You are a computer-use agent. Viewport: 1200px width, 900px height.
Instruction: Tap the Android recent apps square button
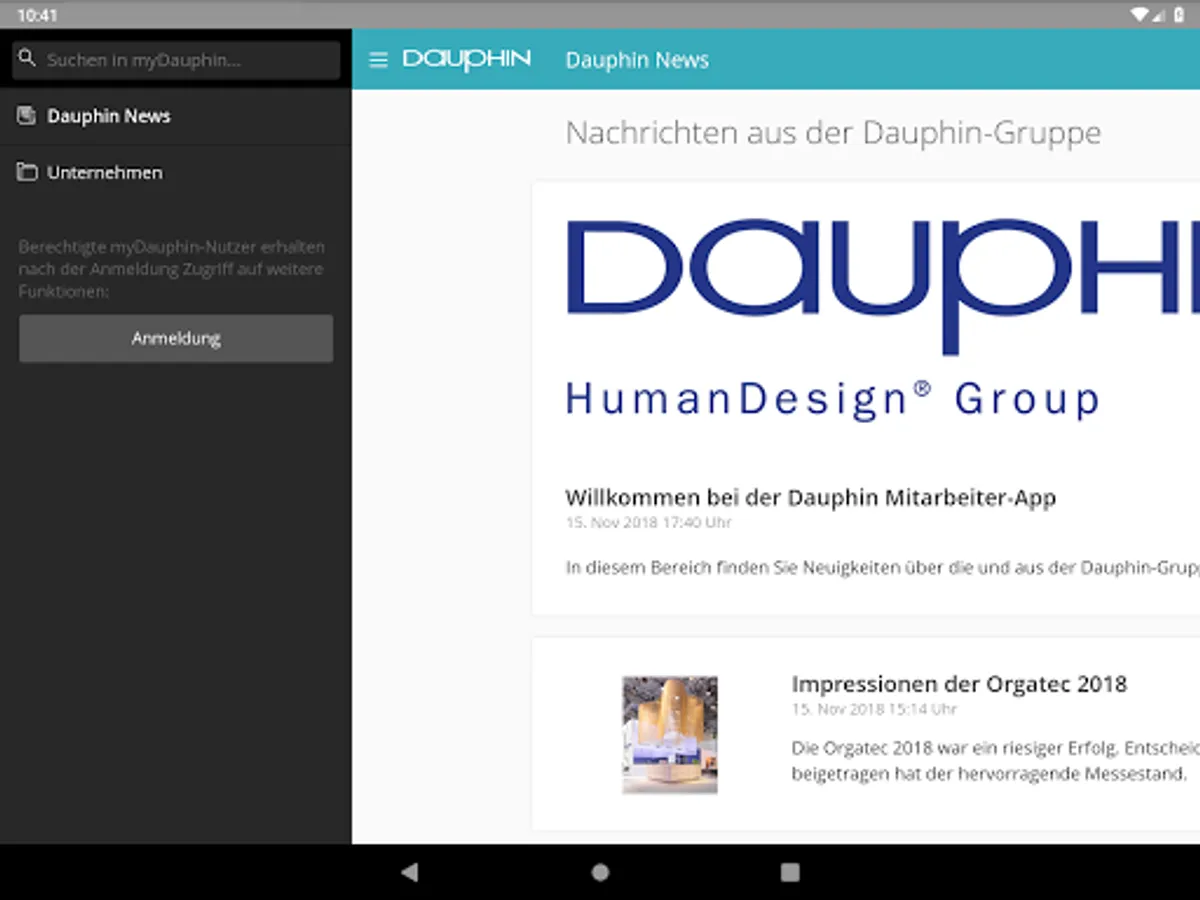pyautogui.click(x=790, y=872)
